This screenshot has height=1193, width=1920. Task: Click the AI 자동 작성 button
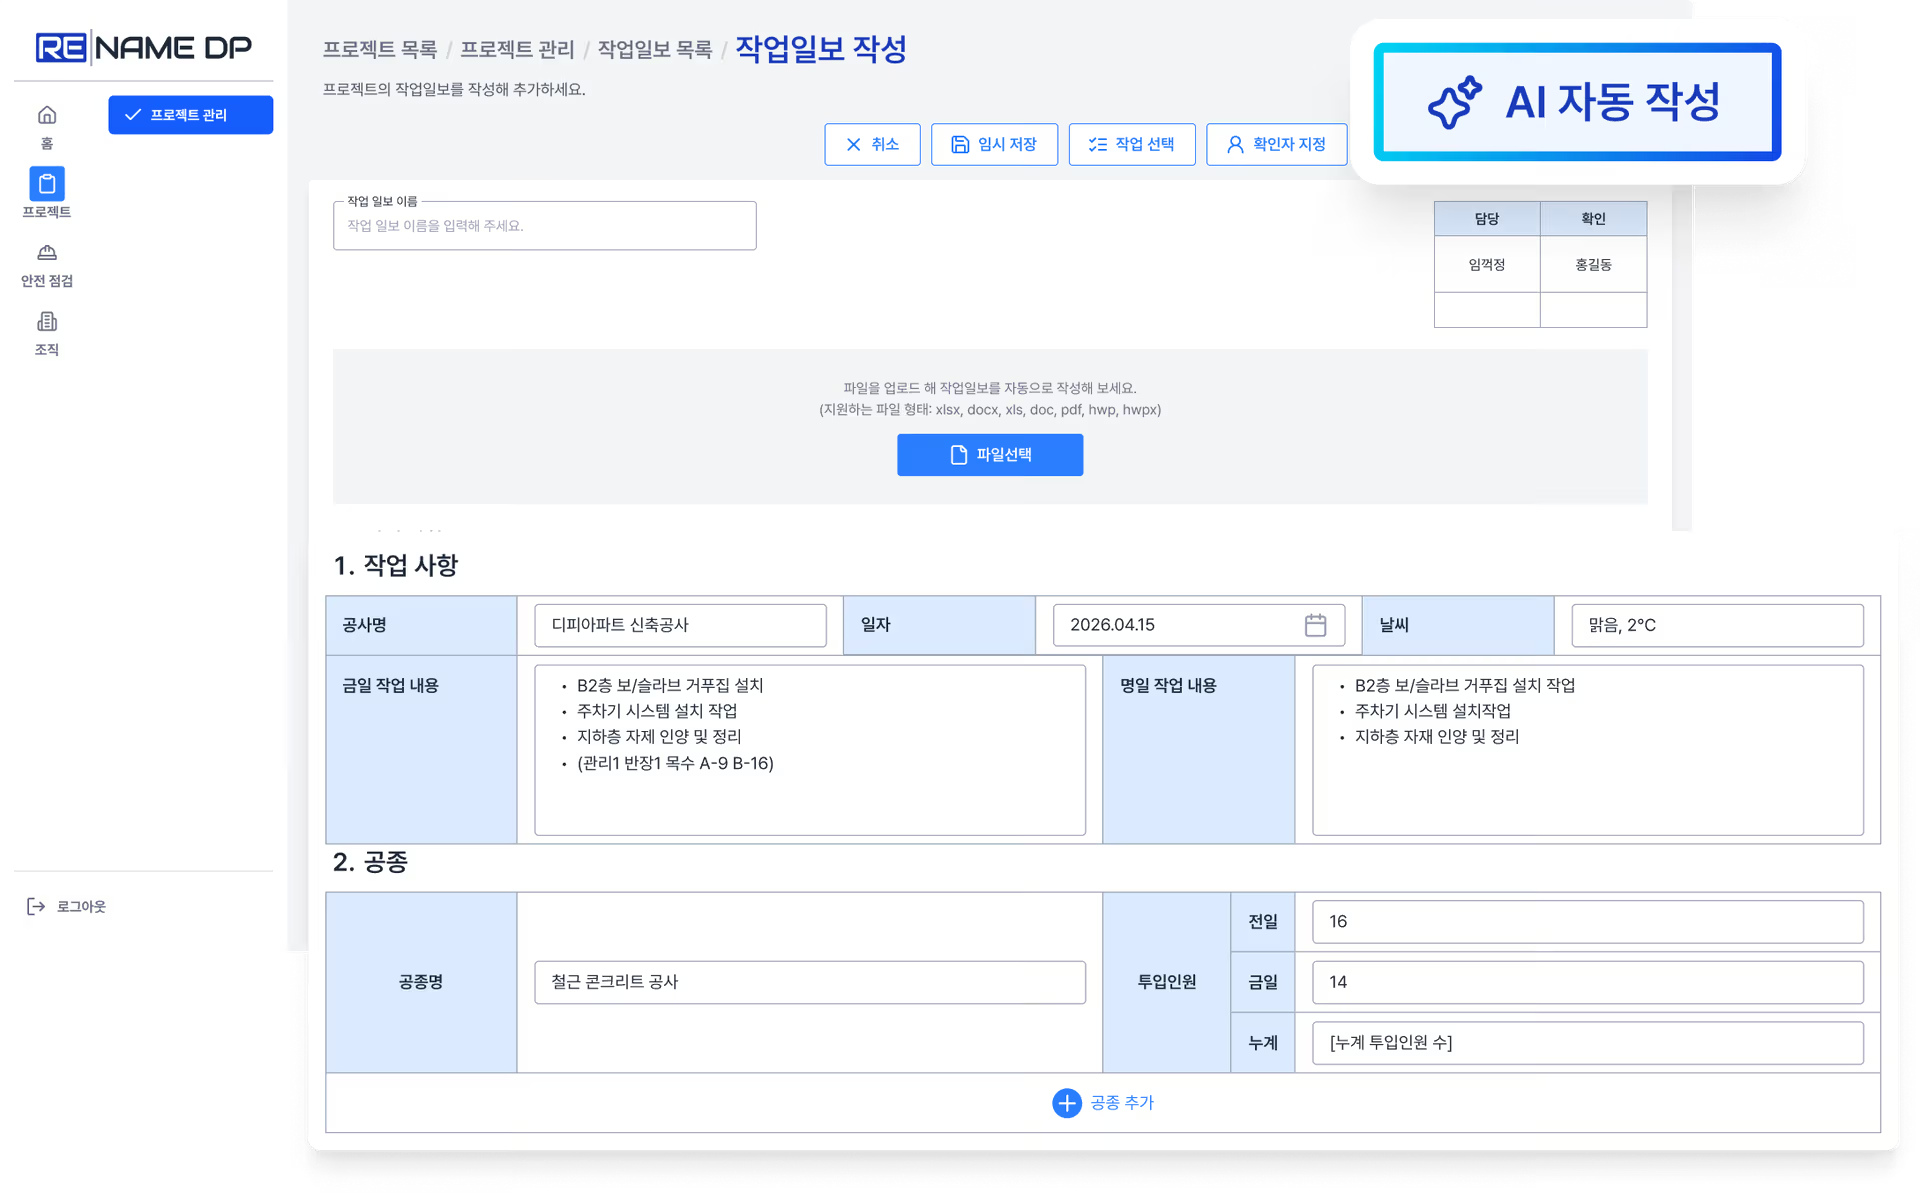click(1577, 102)
